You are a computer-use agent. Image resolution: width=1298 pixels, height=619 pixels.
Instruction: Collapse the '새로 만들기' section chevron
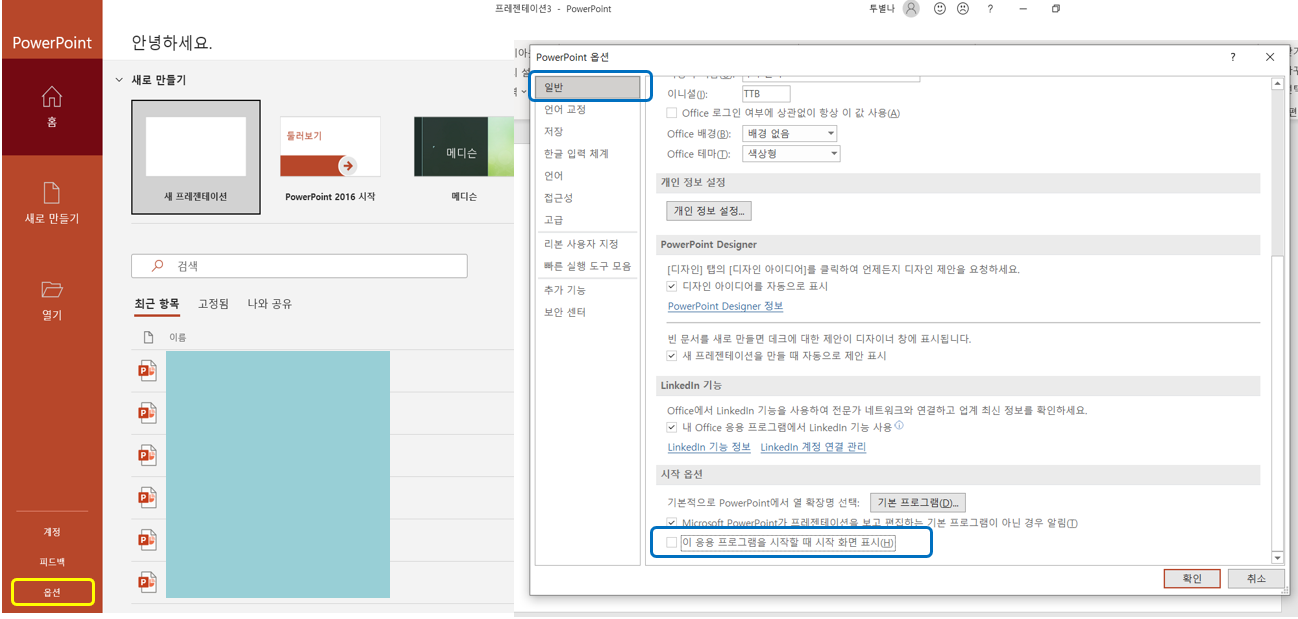tap(119, 80)
